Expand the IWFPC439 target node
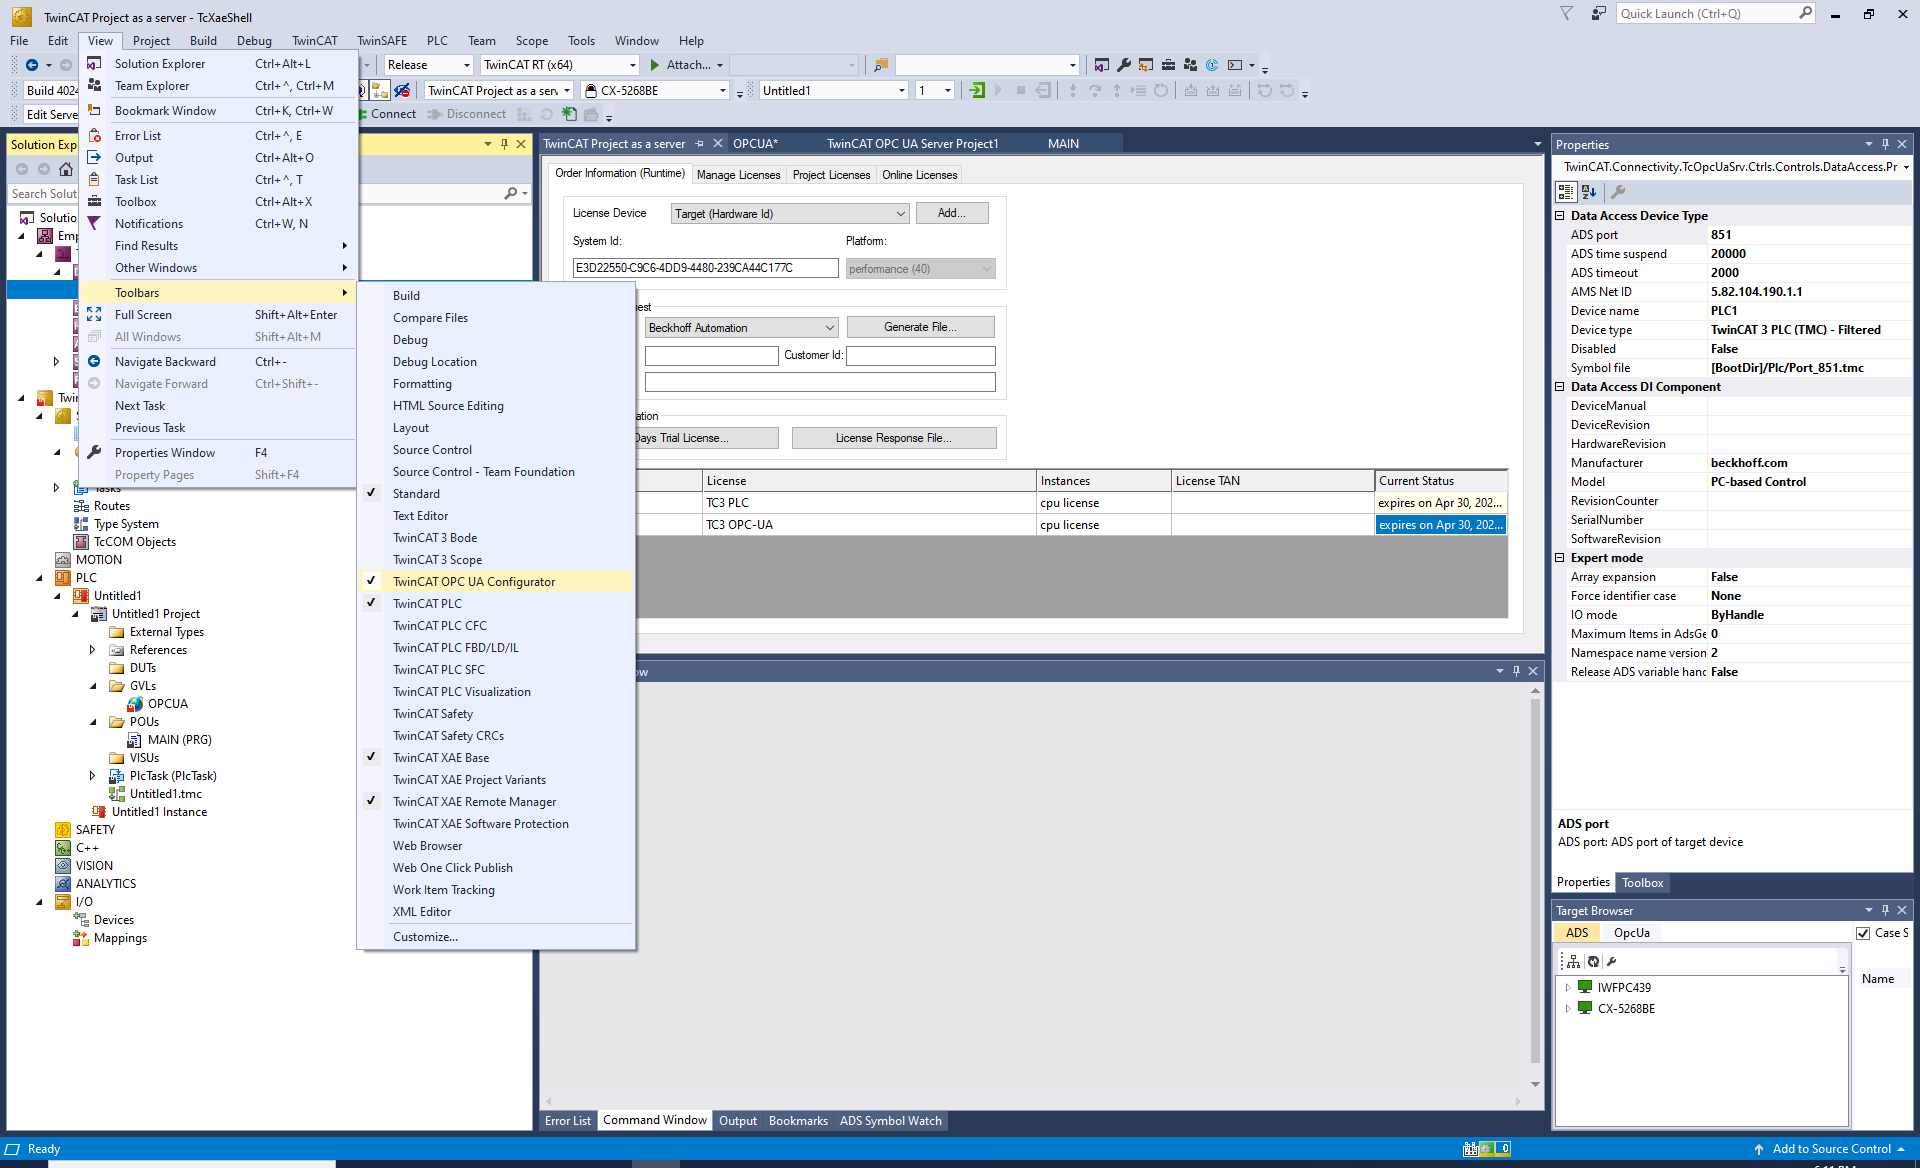Image resolution: width=1920 pixels, height=1168 pixels. point(1567,988)
